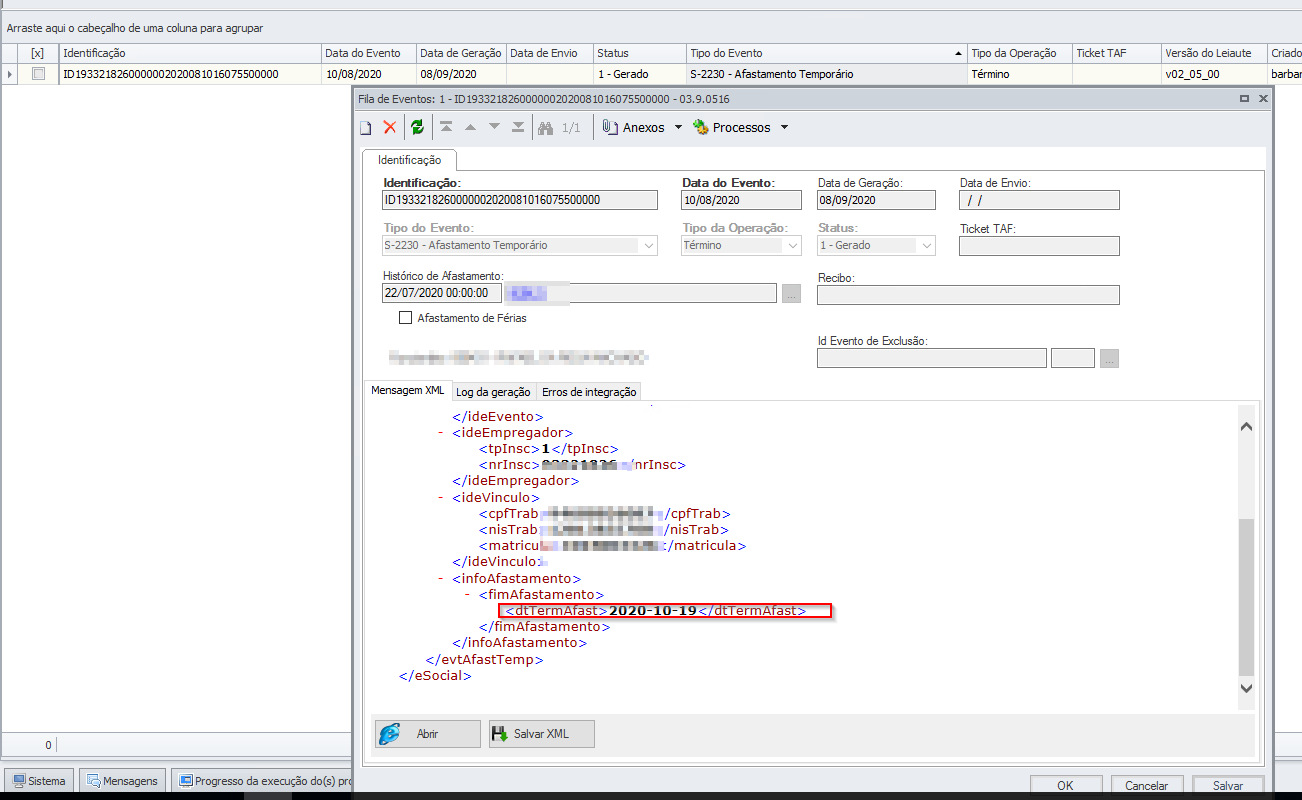
Task: Sort by the Data do Evento column header
Action: coord(369,53)
